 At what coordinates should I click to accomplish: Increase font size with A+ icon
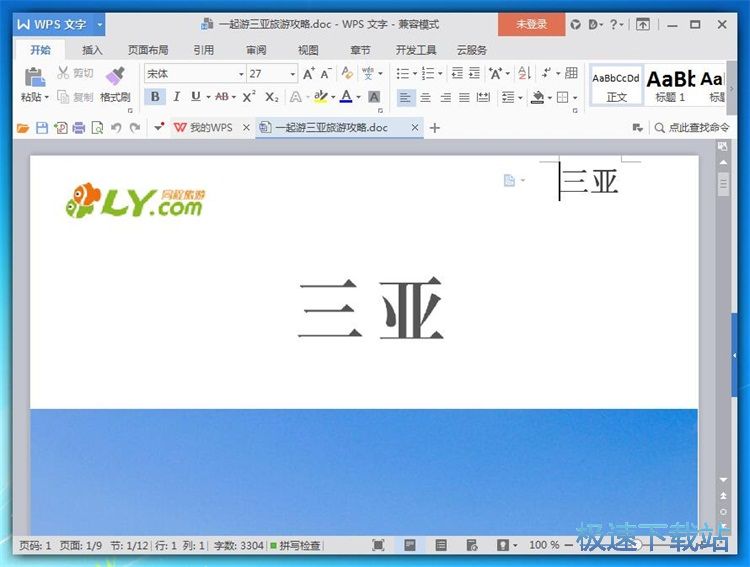(309, 74)
